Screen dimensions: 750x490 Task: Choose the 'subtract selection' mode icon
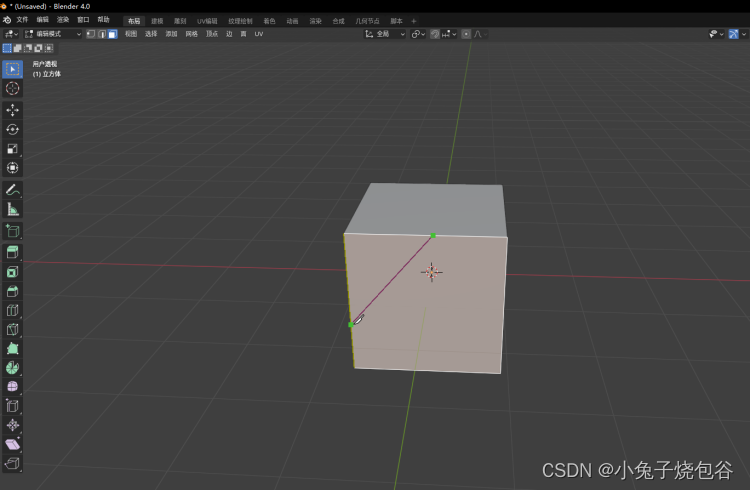pos(28,48)
